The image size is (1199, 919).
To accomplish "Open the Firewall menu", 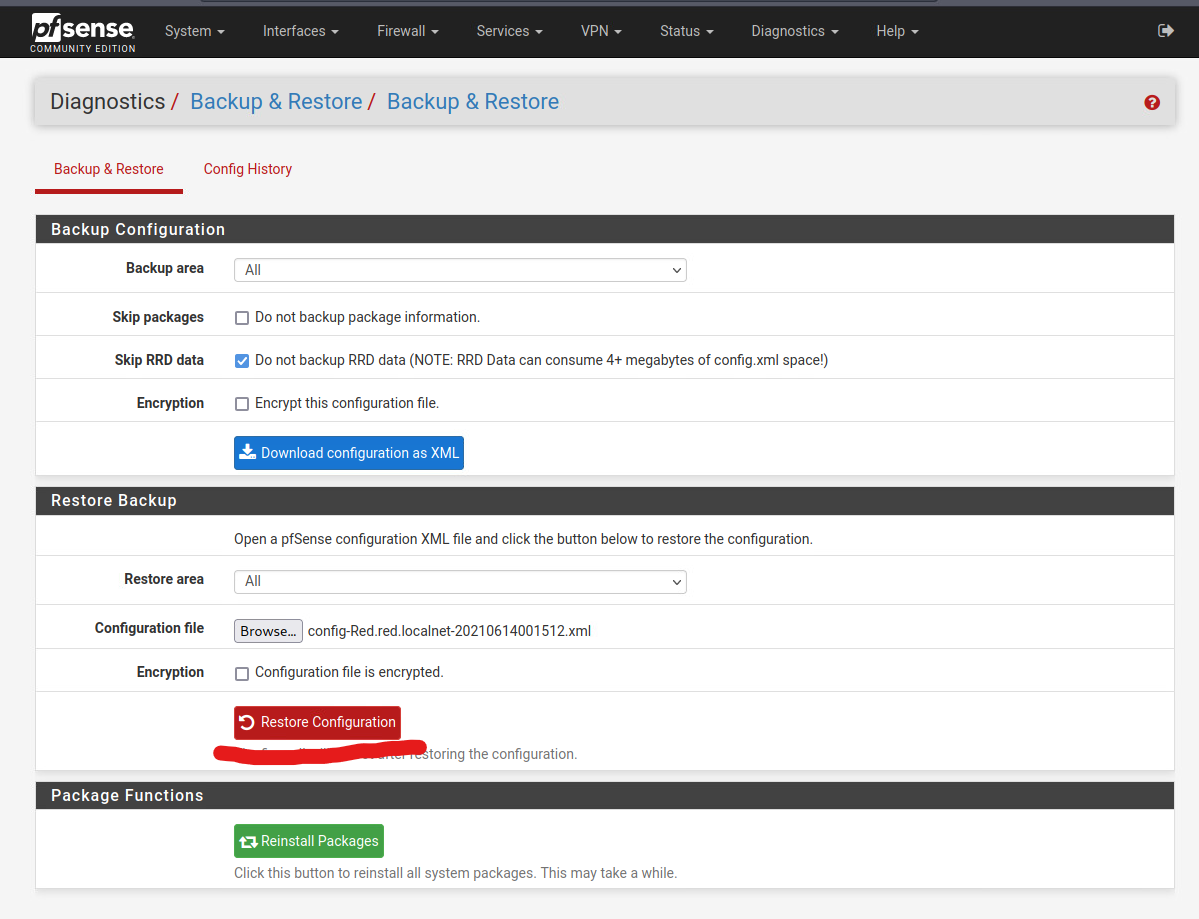I will click(x=408, y=31).
